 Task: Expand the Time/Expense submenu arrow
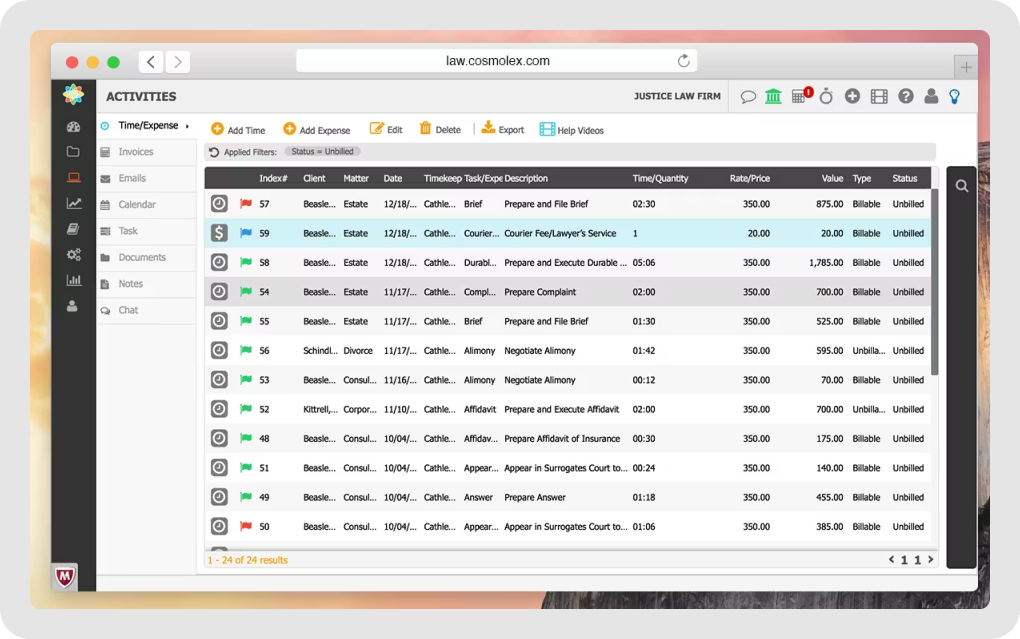[187, 126]
